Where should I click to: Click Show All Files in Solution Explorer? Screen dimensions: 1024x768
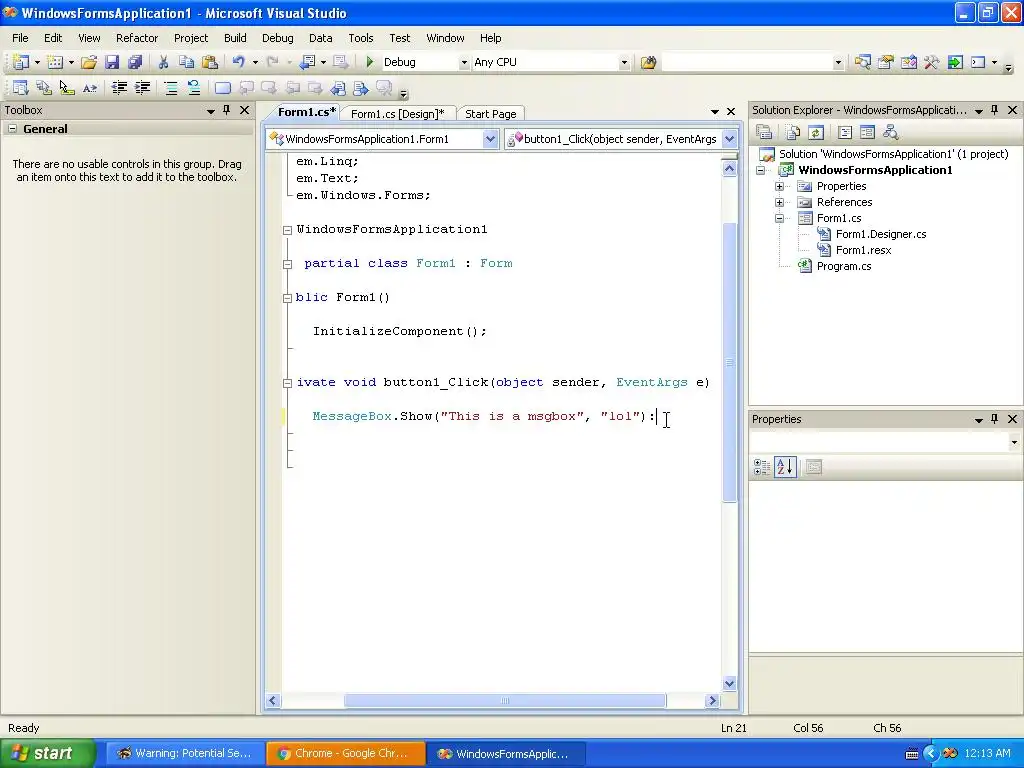tap(793, 133)
